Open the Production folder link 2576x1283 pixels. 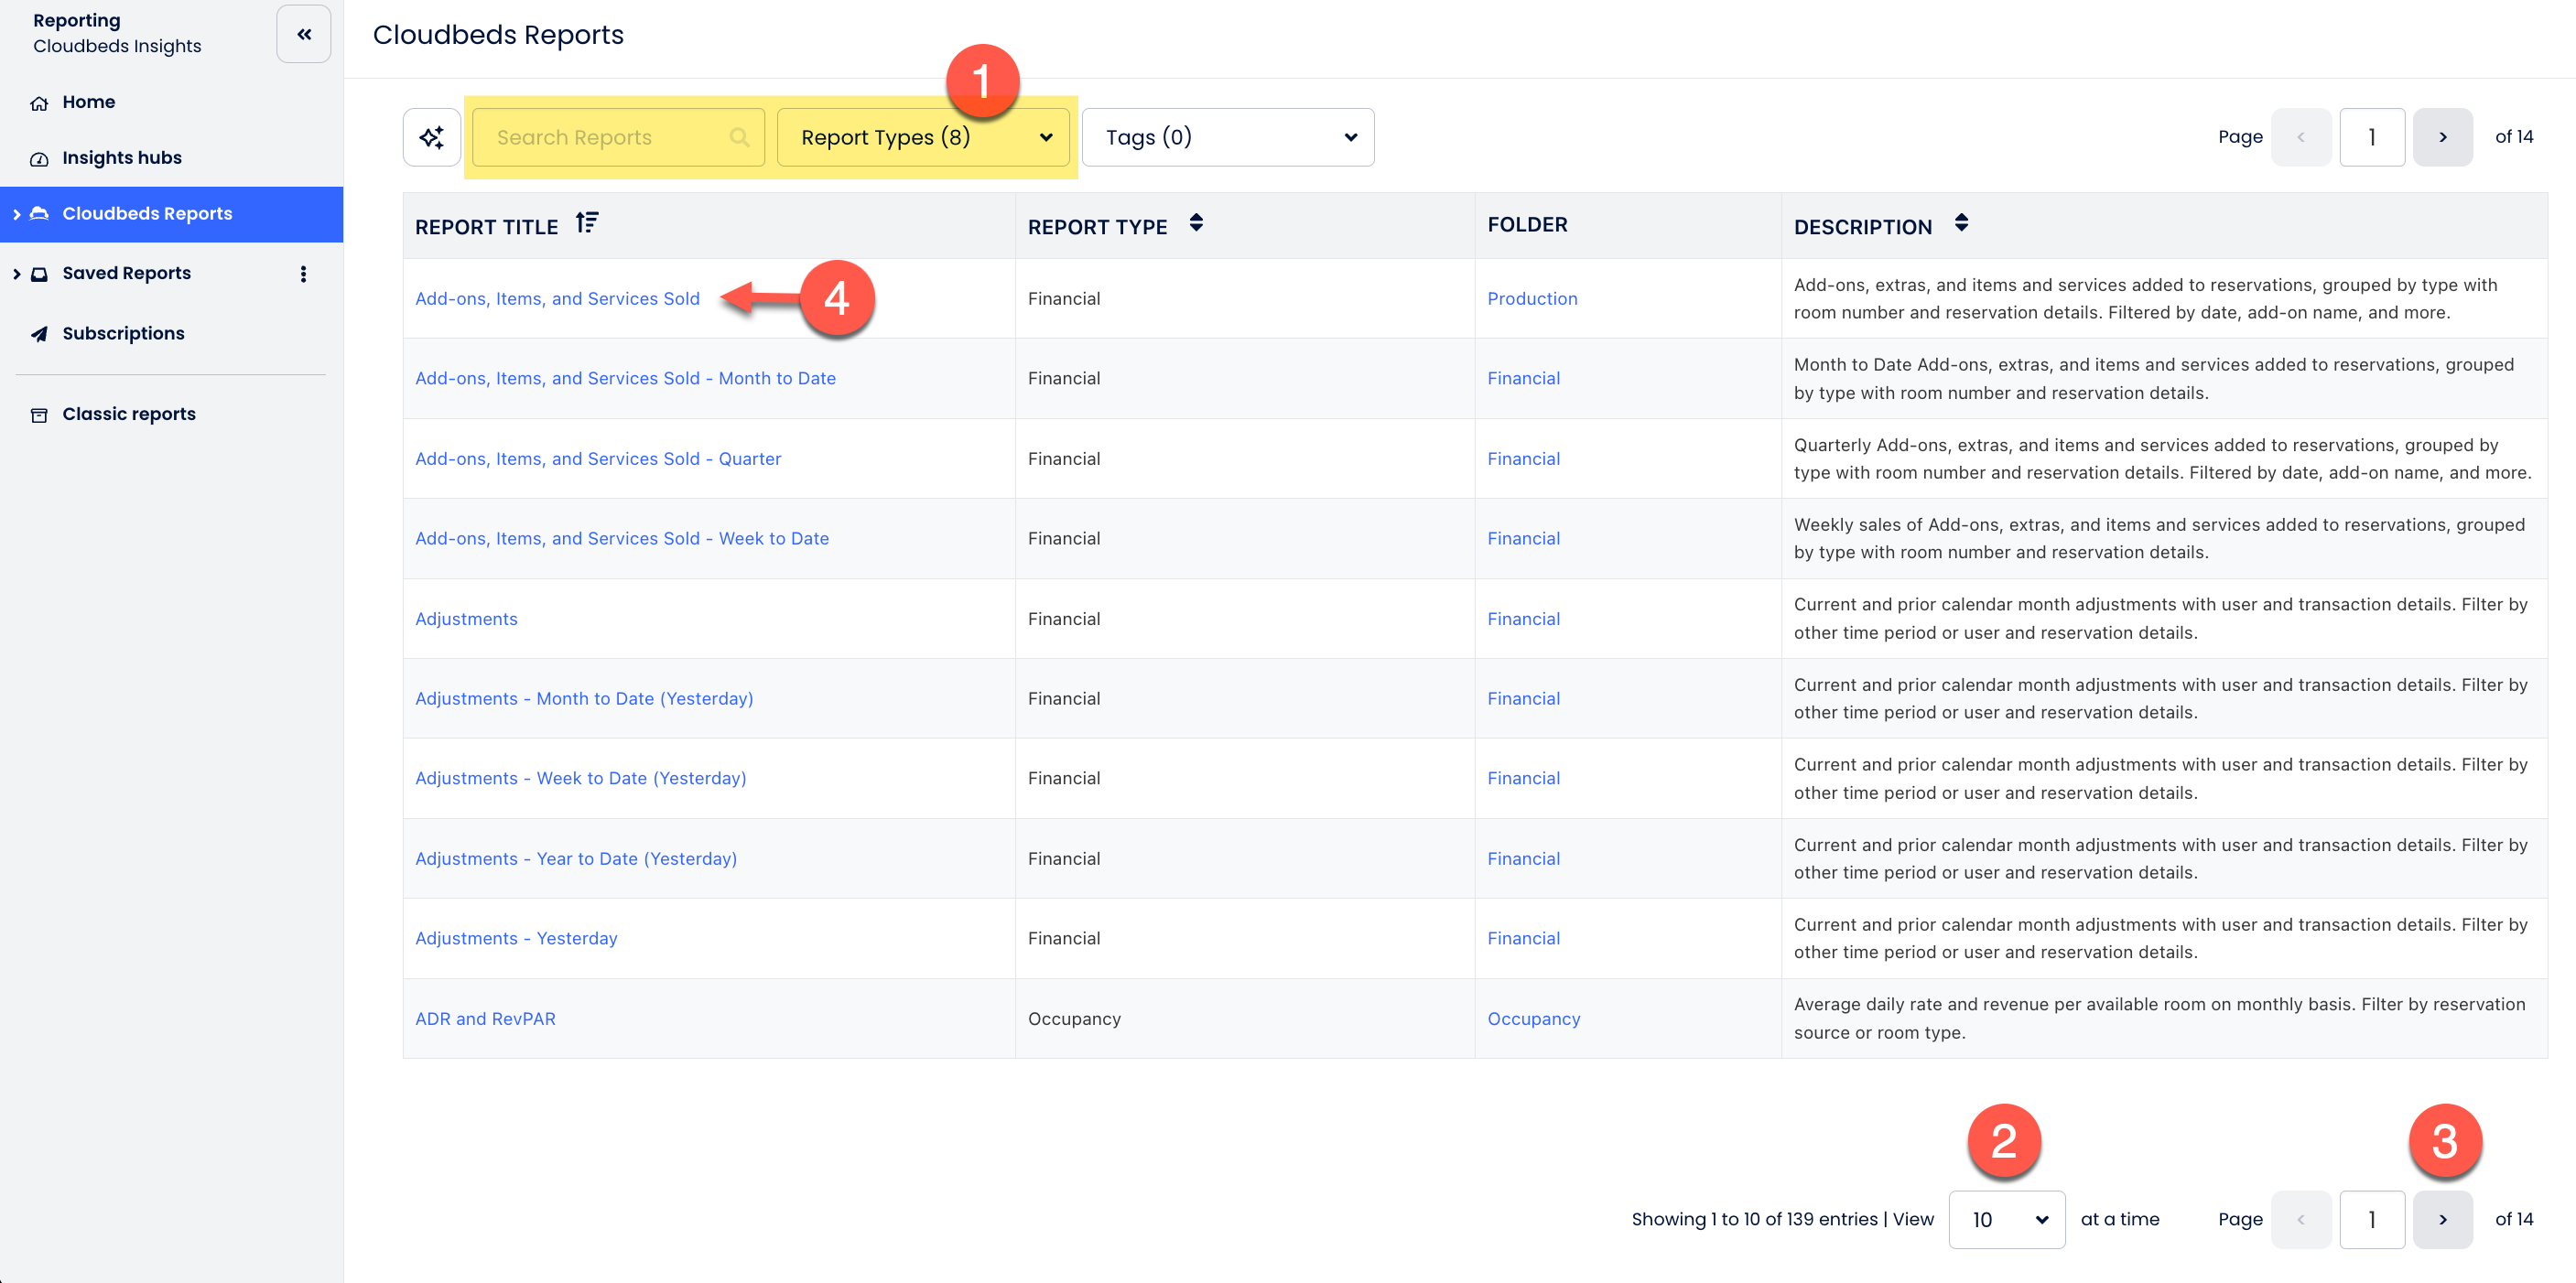1532,298
